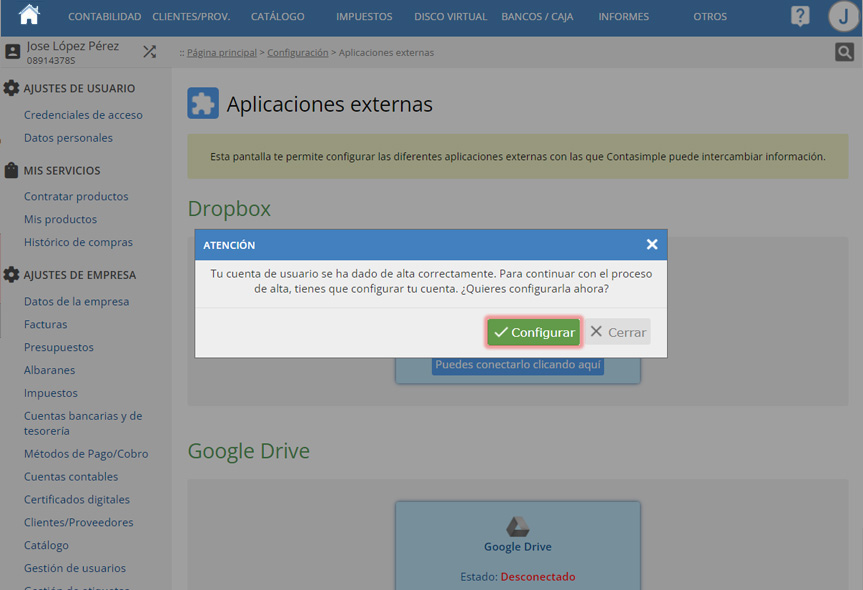The height and width of the screenshot is (590, 863).
Task: Click the Mis Servicios bag icon
Action: click(11, 170)
